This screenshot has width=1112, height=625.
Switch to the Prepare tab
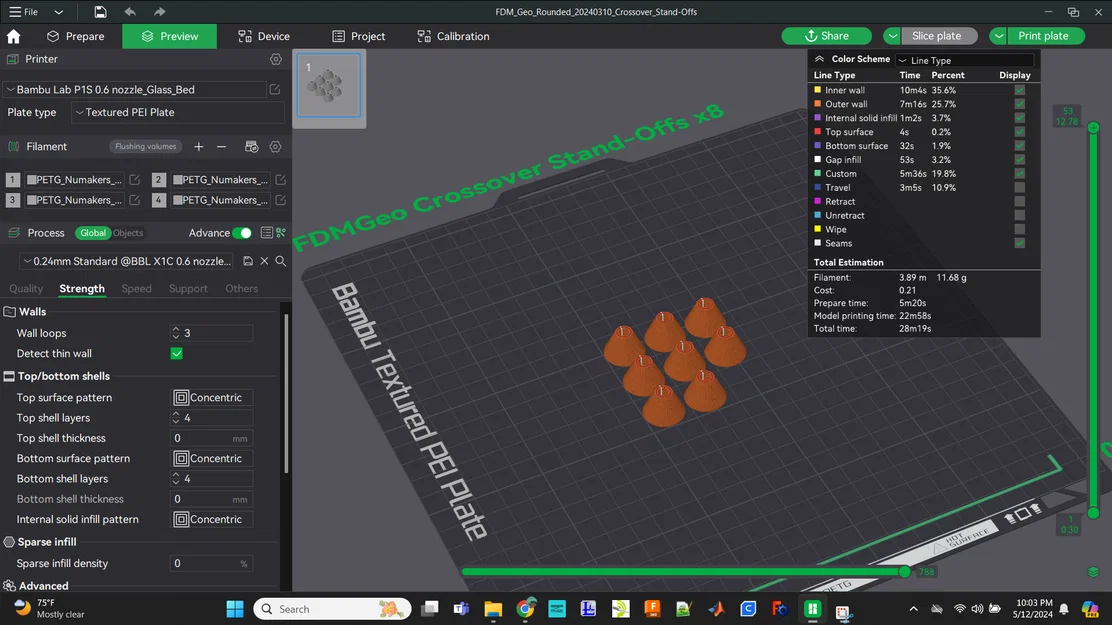pos(76,36)
